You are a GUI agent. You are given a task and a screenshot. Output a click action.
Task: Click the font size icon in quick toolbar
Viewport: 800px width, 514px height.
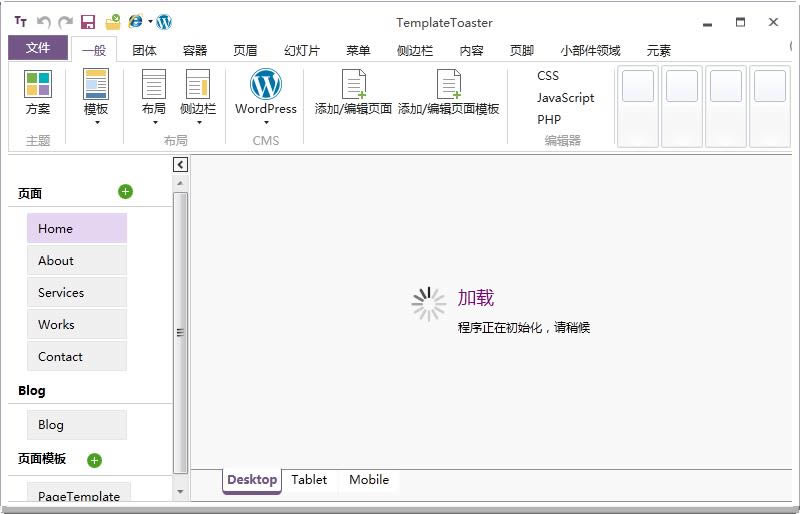point(20,21)
